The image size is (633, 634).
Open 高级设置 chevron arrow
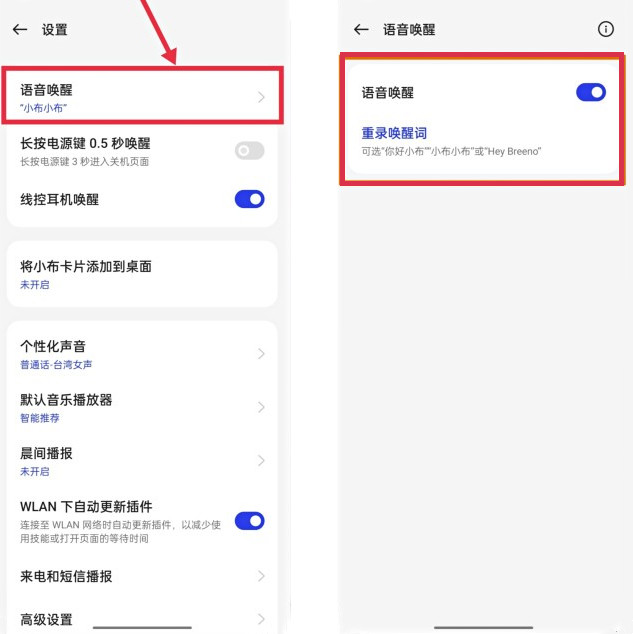point(261,619)
